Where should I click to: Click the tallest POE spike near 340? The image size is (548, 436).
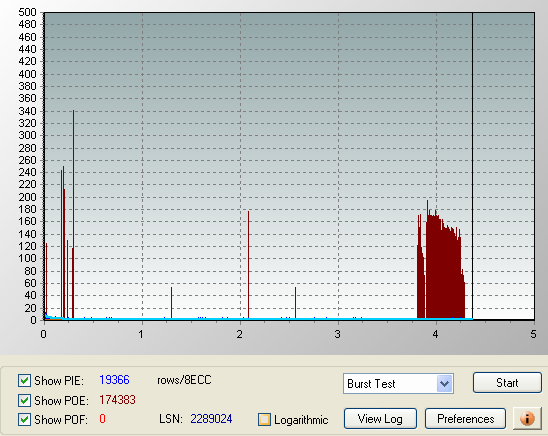coord(73,214)
